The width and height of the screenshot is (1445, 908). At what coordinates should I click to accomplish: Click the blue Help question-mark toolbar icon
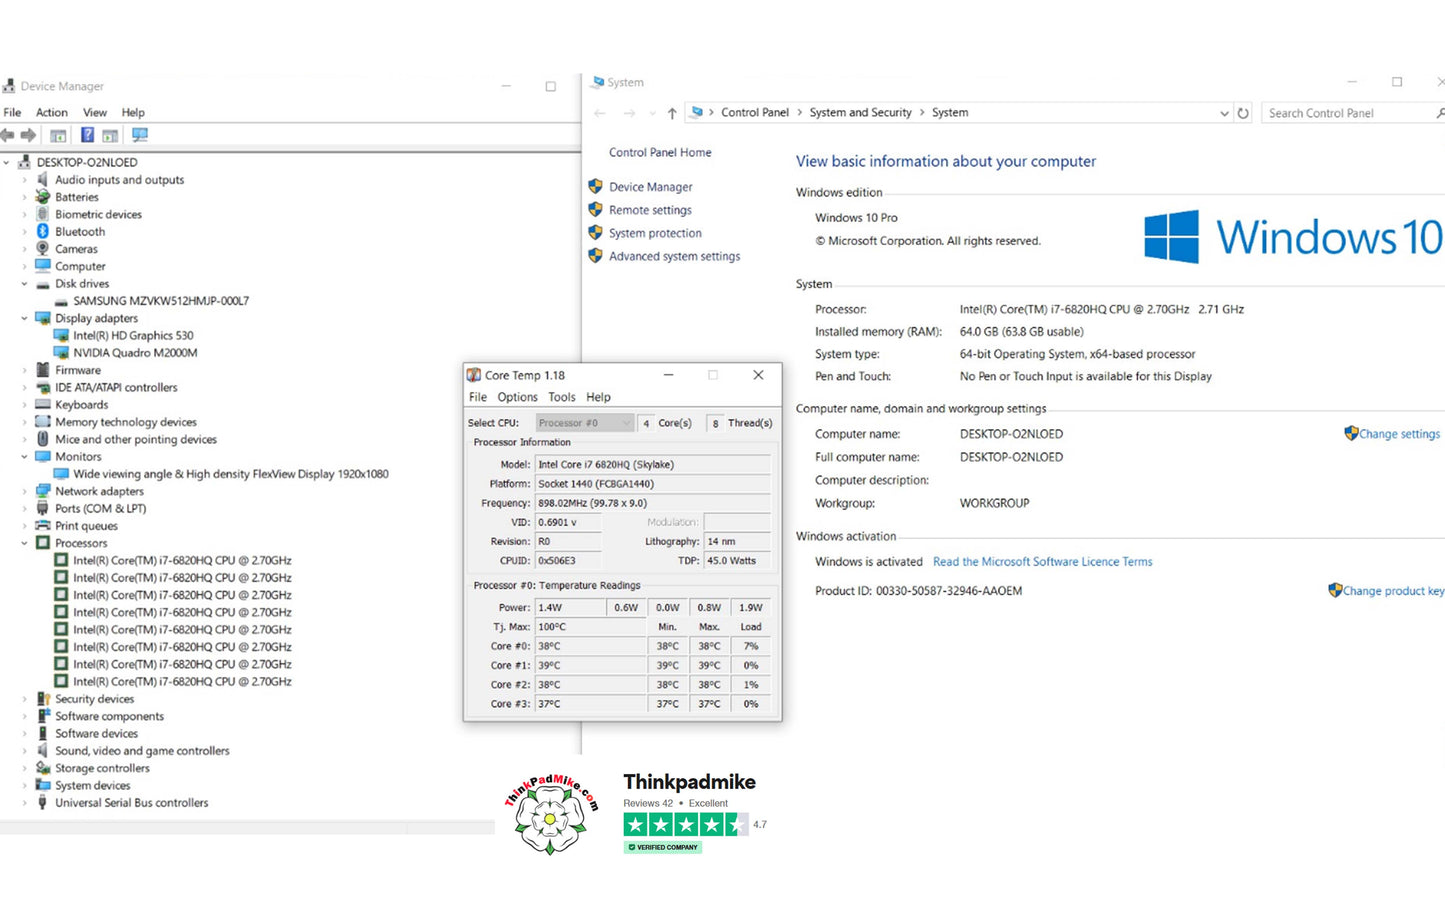[88, 135]
